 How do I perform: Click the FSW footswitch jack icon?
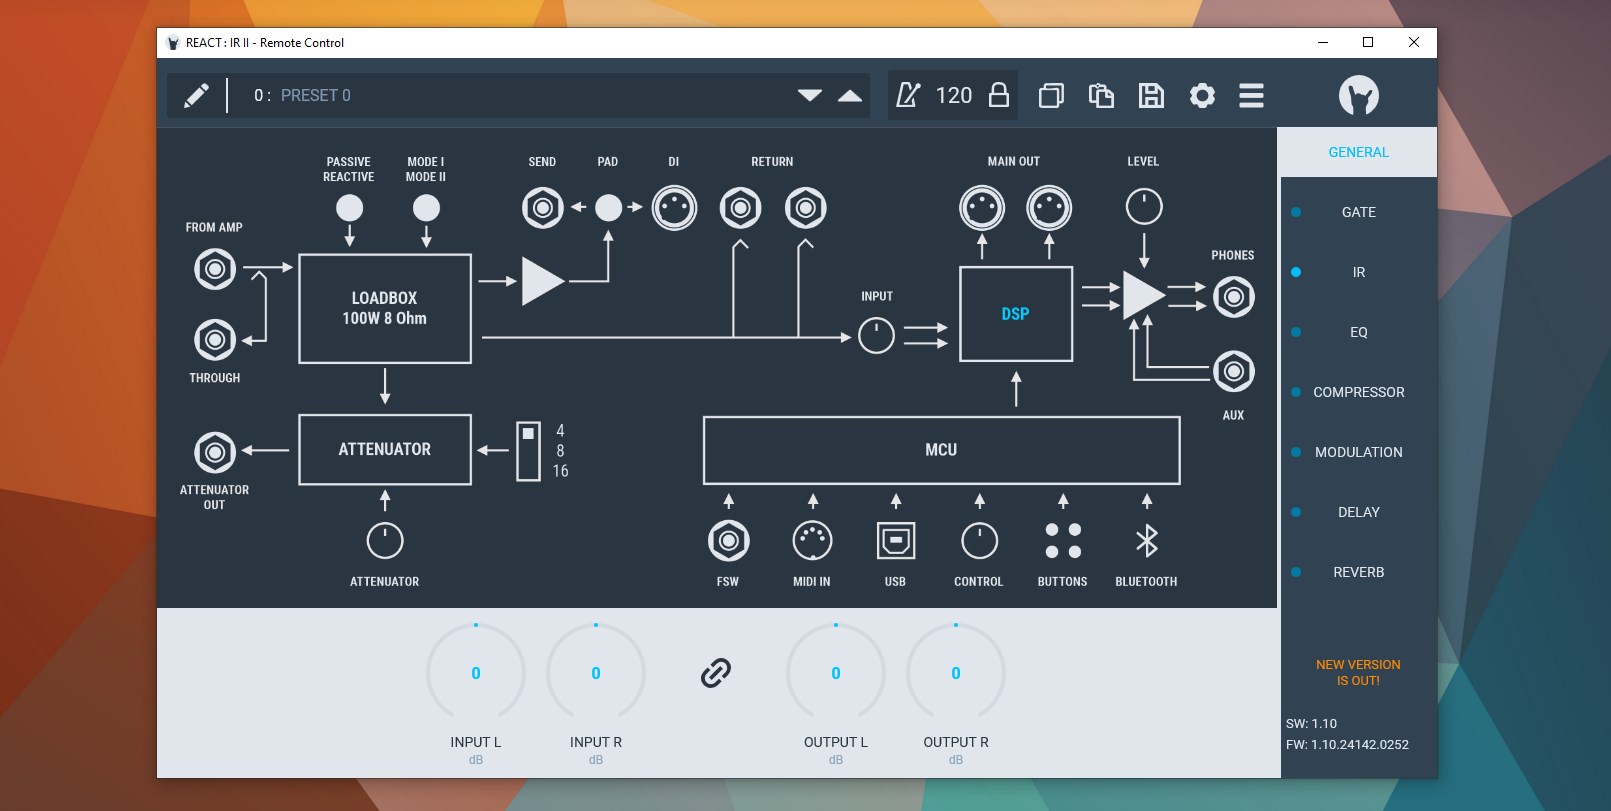(729, 541)
